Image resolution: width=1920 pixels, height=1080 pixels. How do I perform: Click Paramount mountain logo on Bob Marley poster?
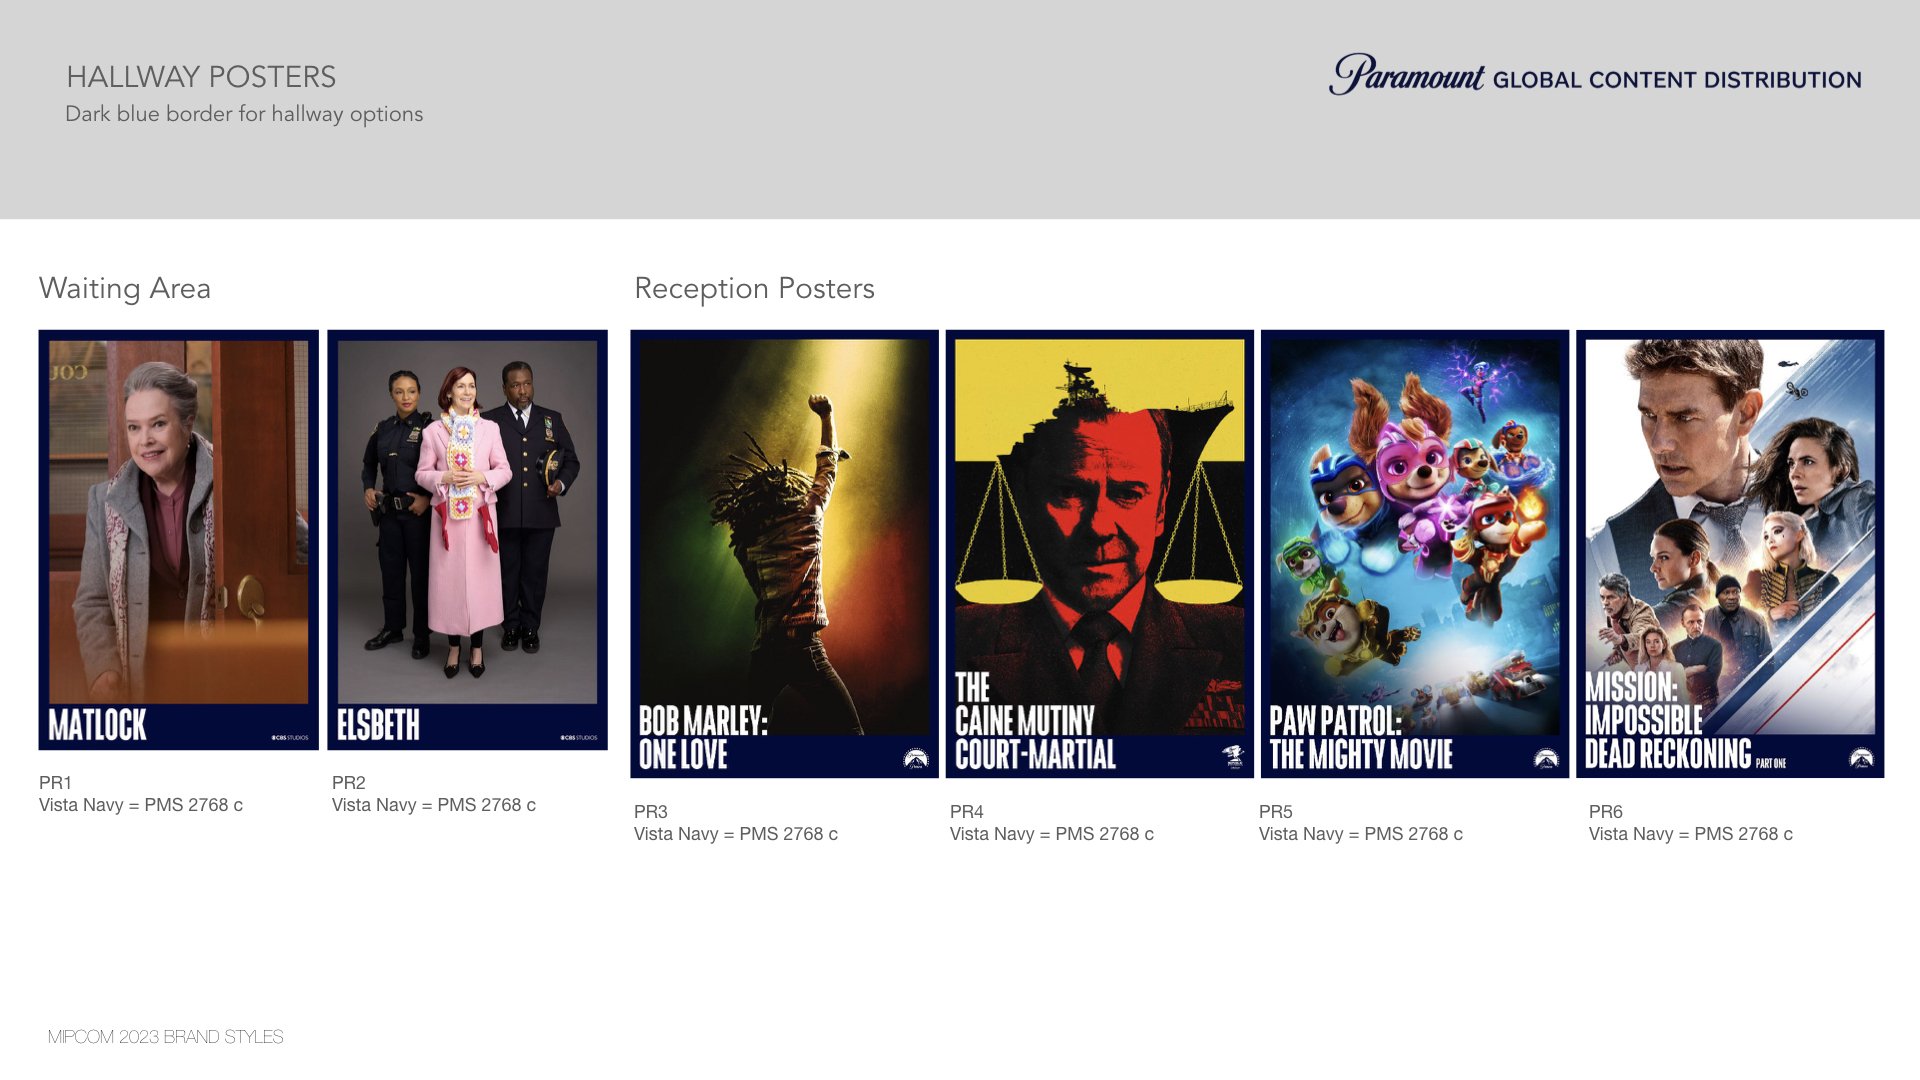[x=915, y=758]
